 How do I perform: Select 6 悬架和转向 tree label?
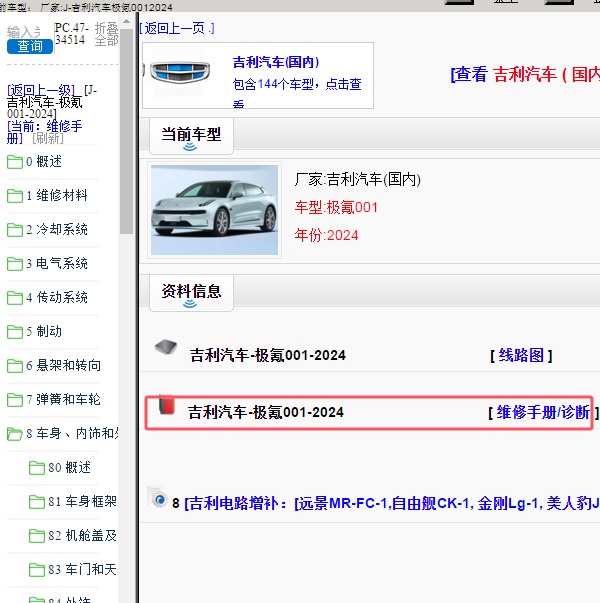(x=63, y=365)
